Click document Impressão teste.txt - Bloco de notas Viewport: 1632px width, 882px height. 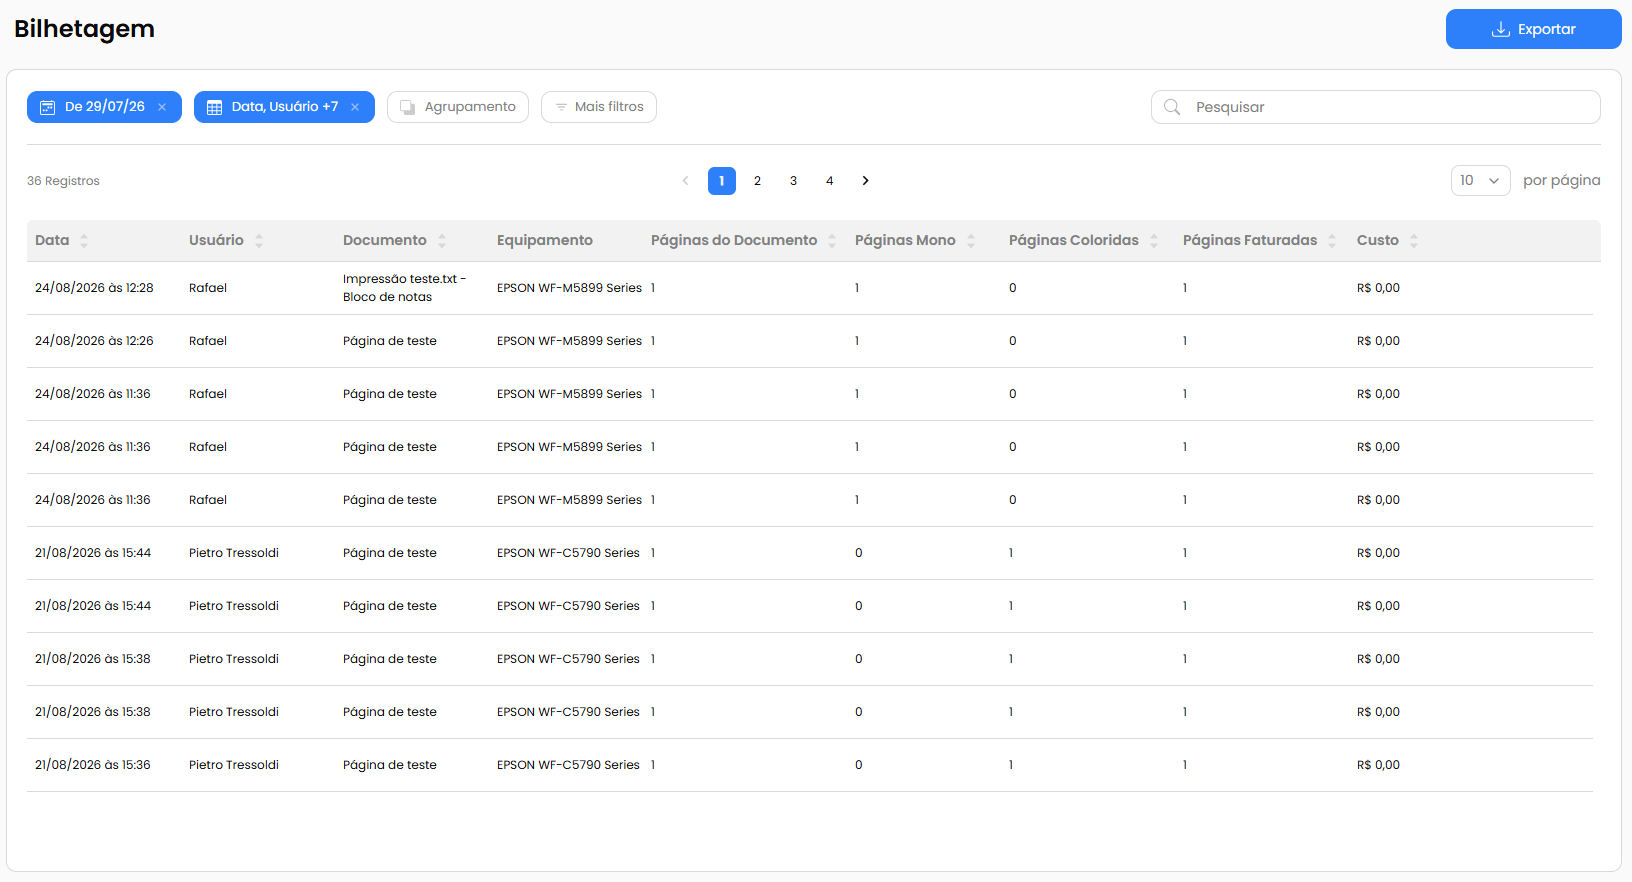(x=404, y=288)
